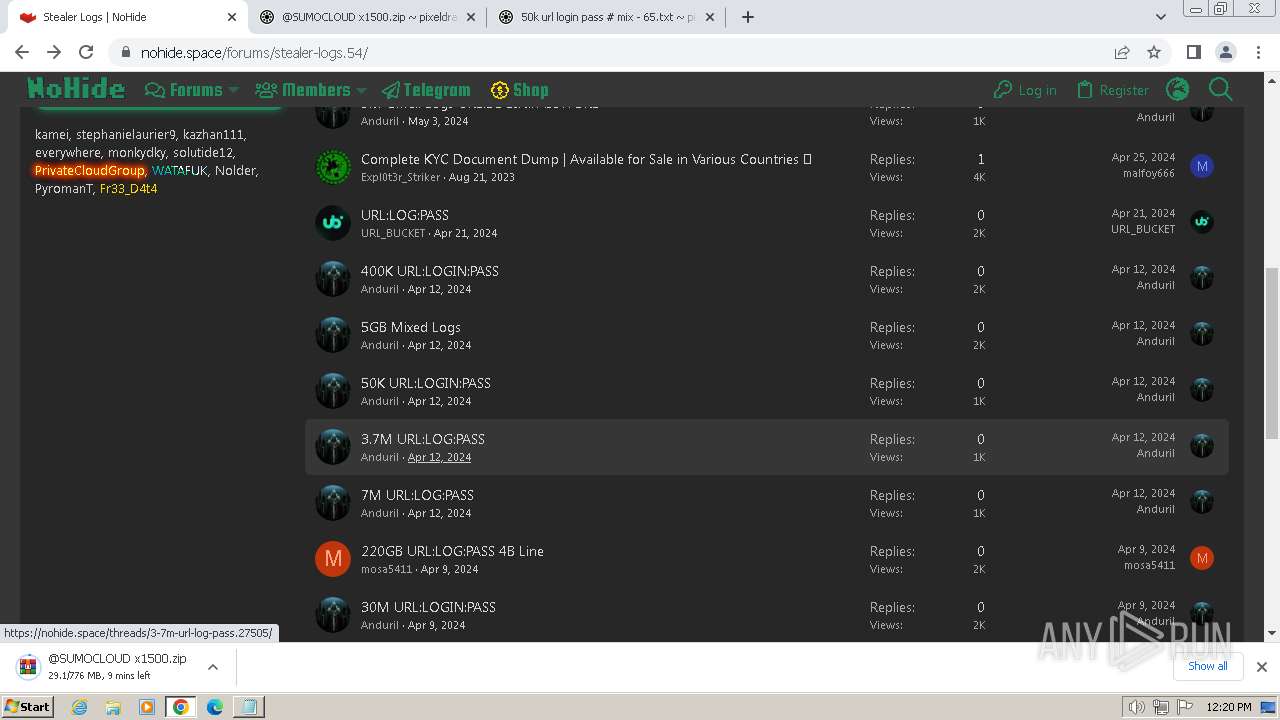The height and width of the screenshot is (720, 1280).
Task: Click malfoy666 last poster name
Action: (1149, 173)
